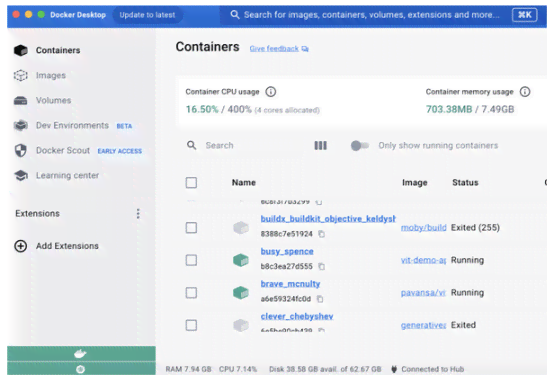Open the vit-demo image link
The height and width of the screenshot is (383, 554).
pos(424,260)
